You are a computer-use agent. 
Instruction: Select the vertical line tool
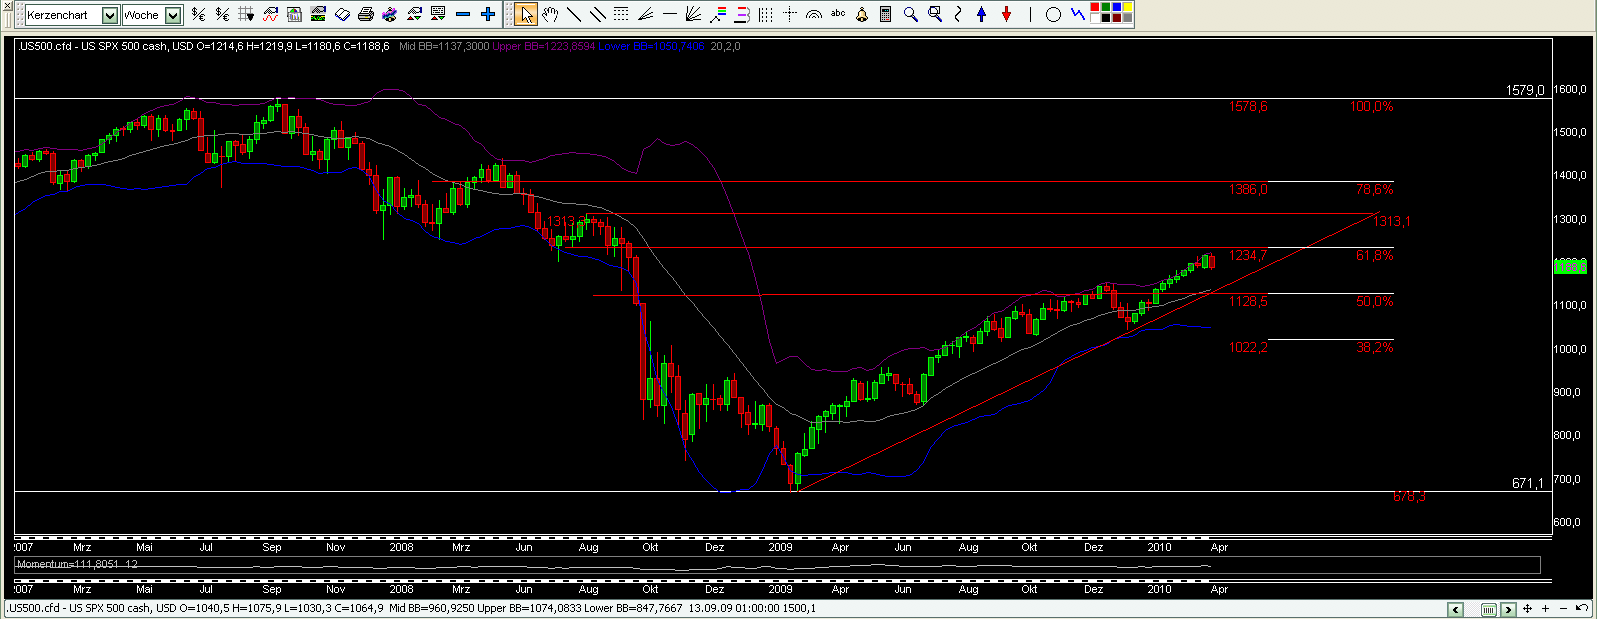(1030, 14)
